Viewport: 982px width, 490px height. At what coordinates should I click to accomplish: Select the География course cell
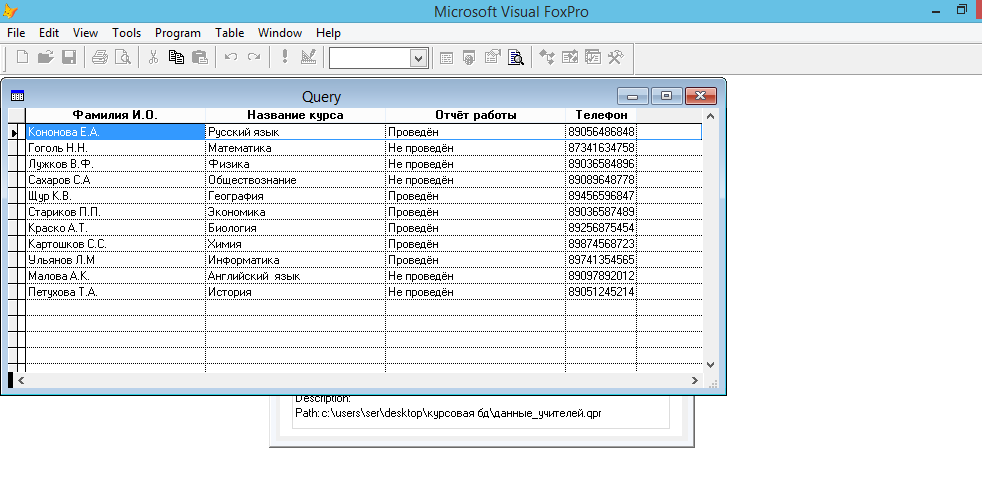[295, 196]
